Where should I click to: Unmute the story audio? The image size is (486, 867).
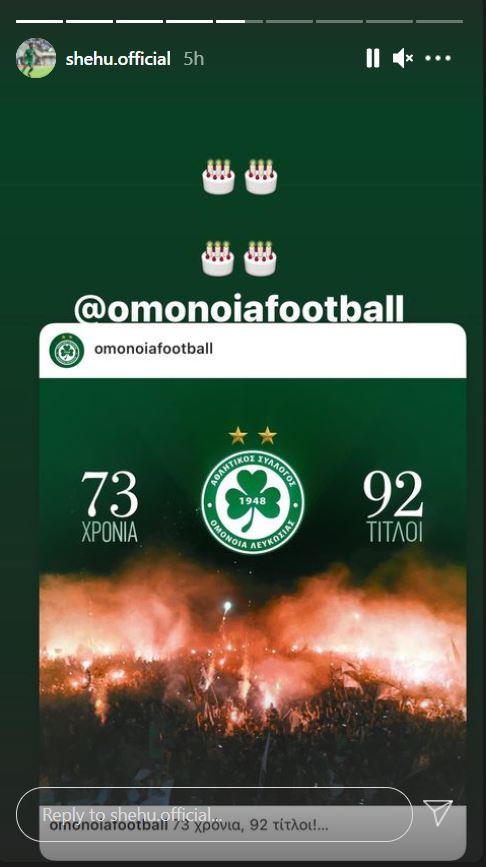(x=403, y=58)
